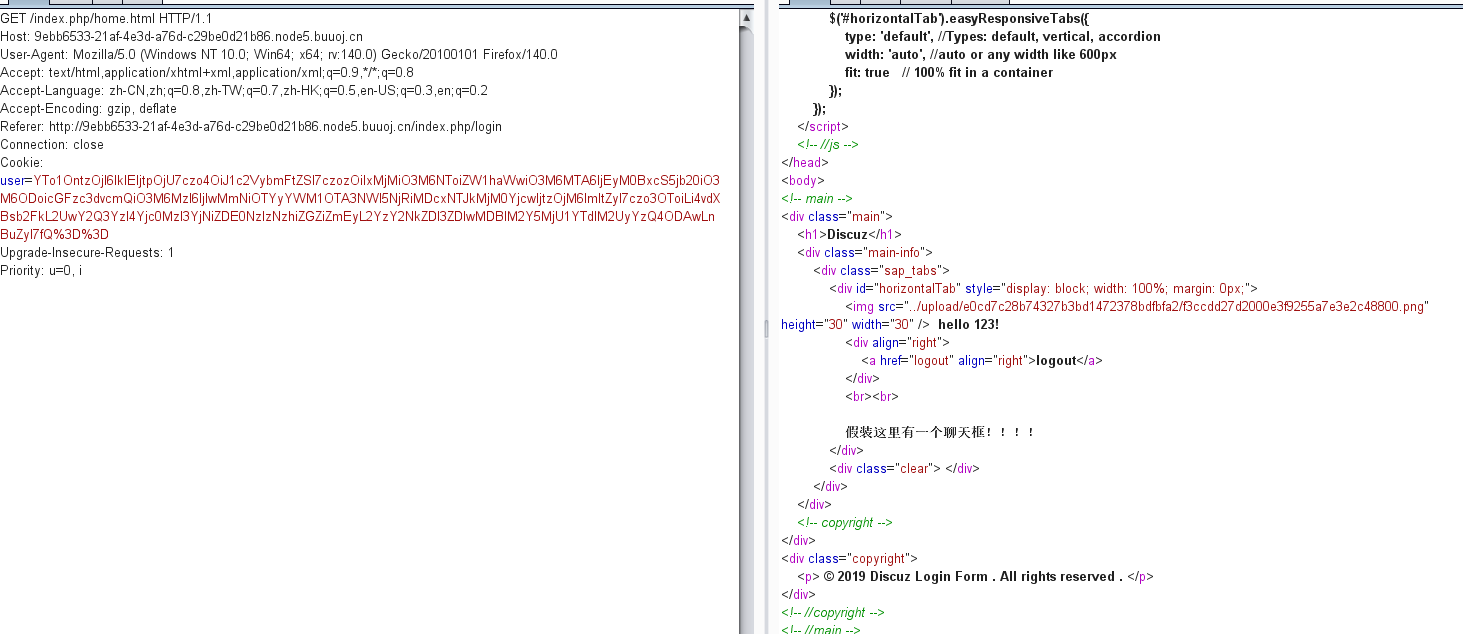Click the '© 2019 Discuz Login Form' paragraph

pyautogui.click(x=975, y=577)
